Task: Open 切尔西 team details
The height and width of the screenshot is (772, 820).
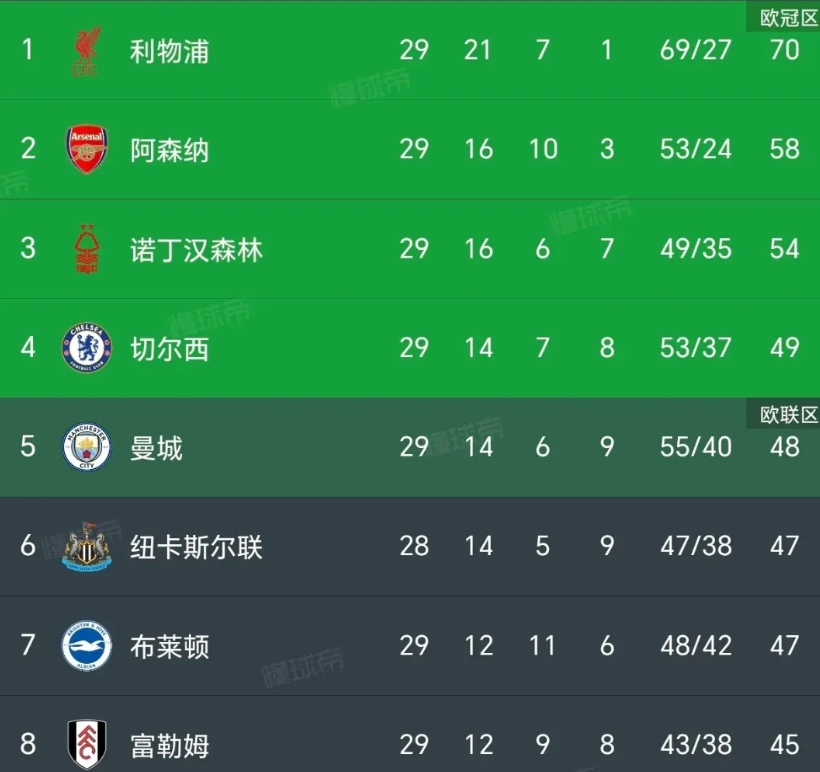Action: pos(169,348)
